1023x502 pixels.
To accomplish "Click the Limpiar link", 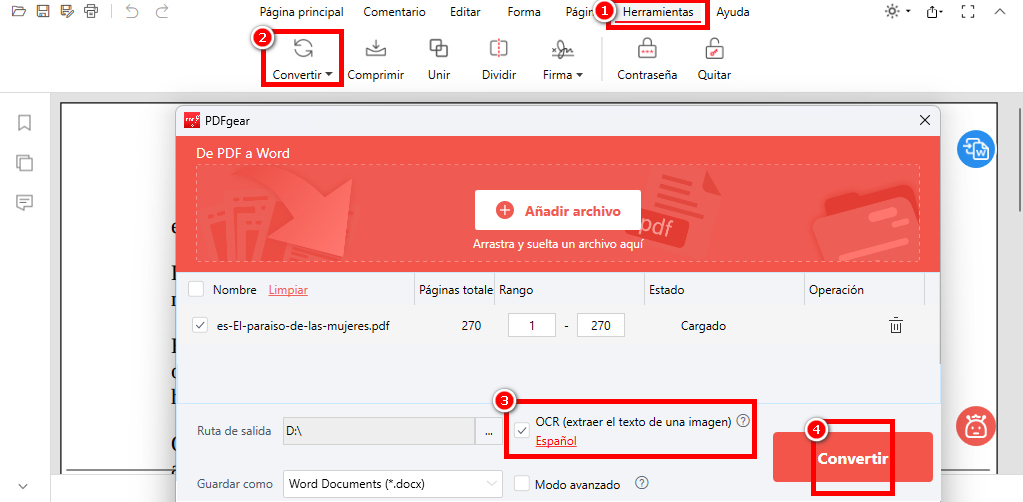I will click(288, 290).
